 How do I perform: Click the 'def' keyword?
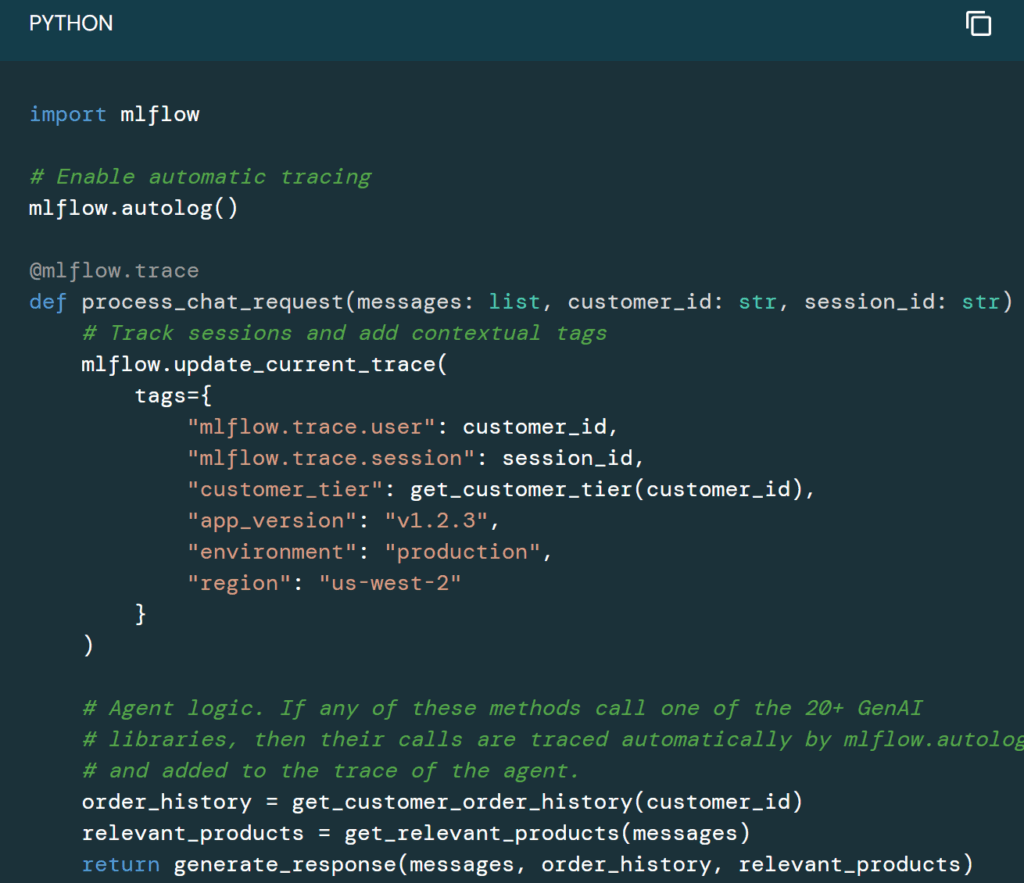coord(49,301)
